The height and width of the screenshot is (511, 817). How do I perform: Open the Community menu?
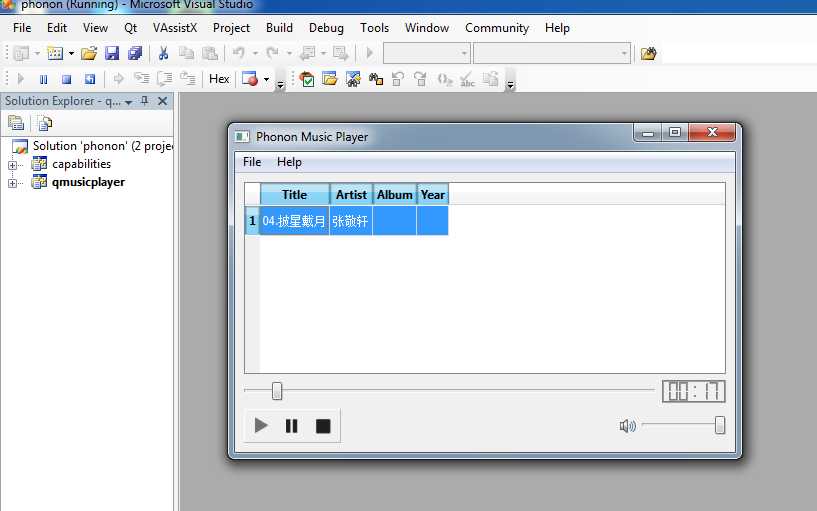(x=497, y=28)
